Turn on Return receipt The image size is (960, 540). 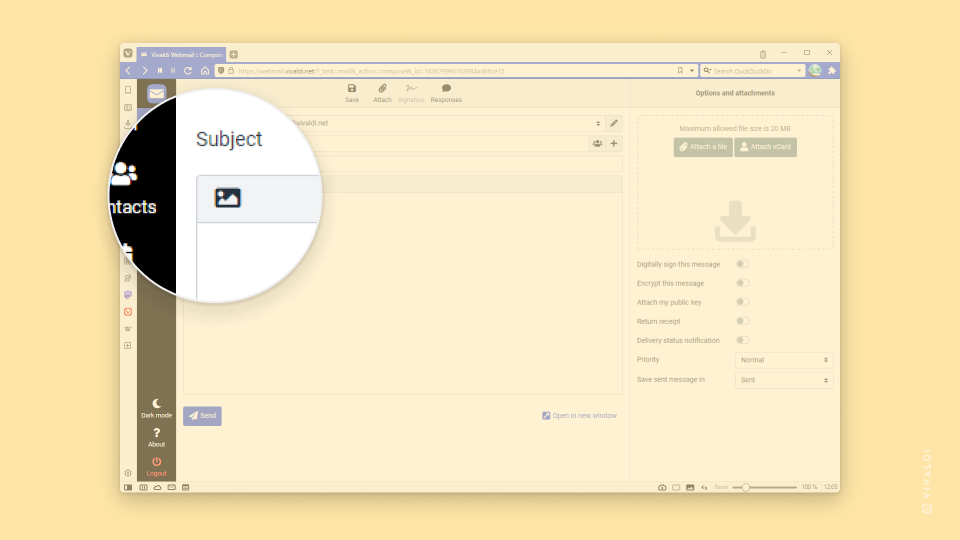743,321
